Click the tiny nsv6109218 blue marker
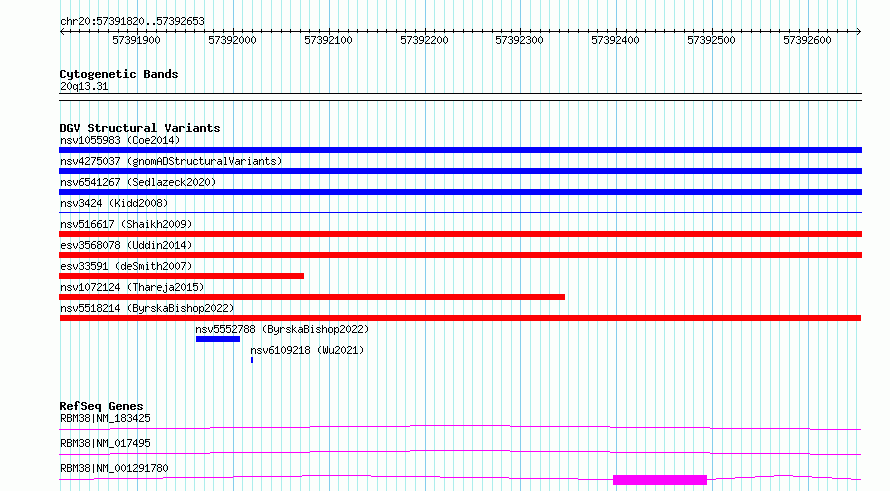This screenshot has width=890, height=491. click(x=251, y=360)
